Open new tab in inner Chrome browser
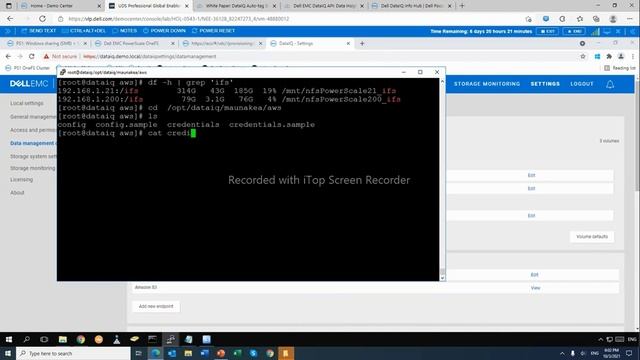 point(362,43)
